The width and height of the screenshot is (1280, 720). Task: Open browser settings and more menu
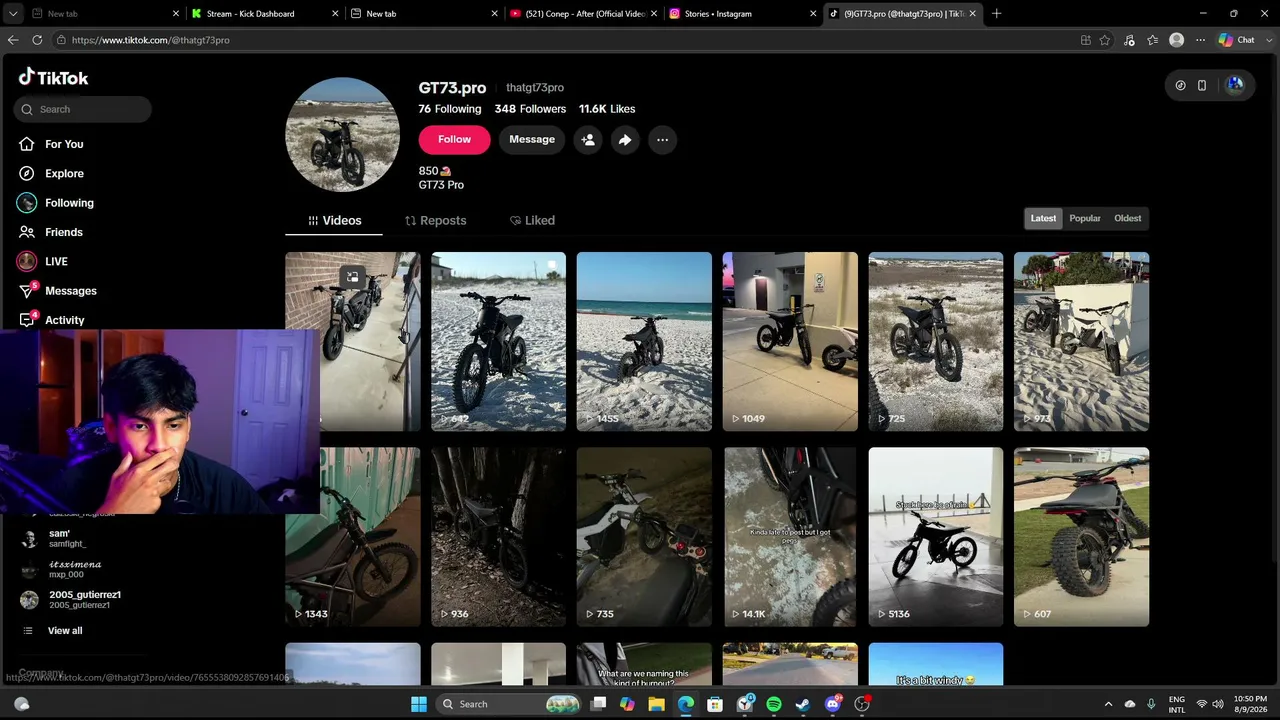click(x=1201, y=40)
